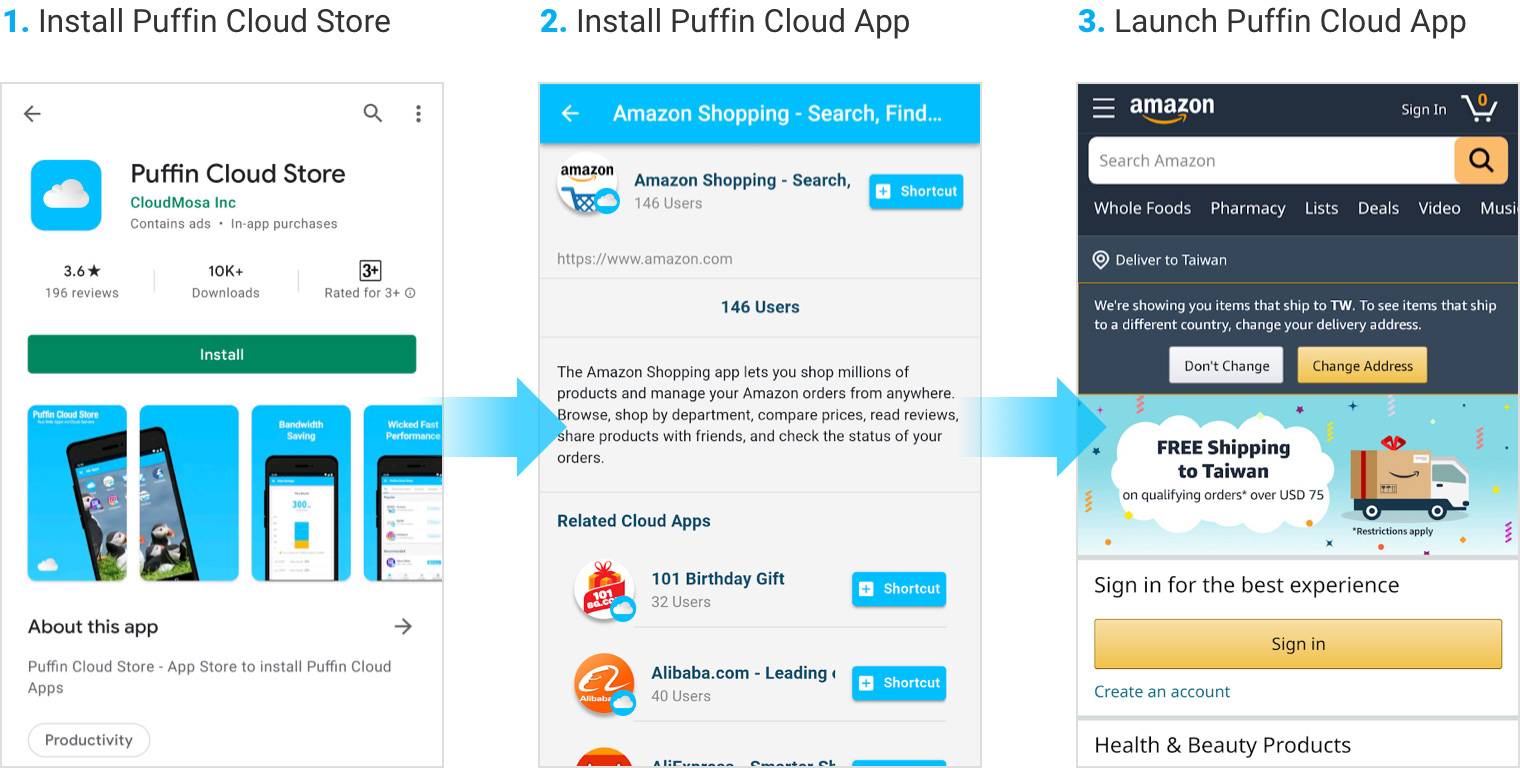
Task: Click the Change Address button
Action: (1361, 366)
